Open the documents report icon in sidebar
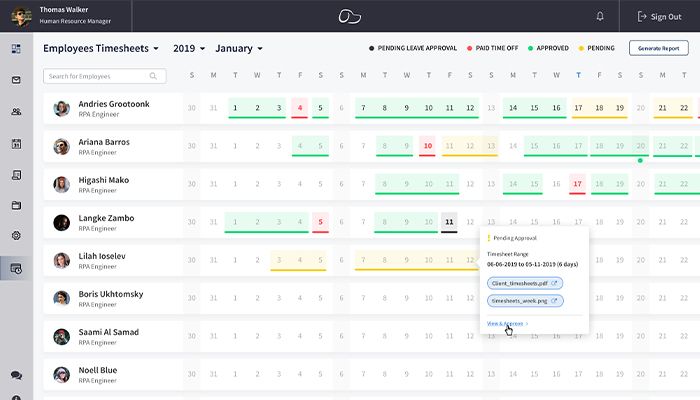The height and width of the screenshot is (400, 700). click(16, 175)
